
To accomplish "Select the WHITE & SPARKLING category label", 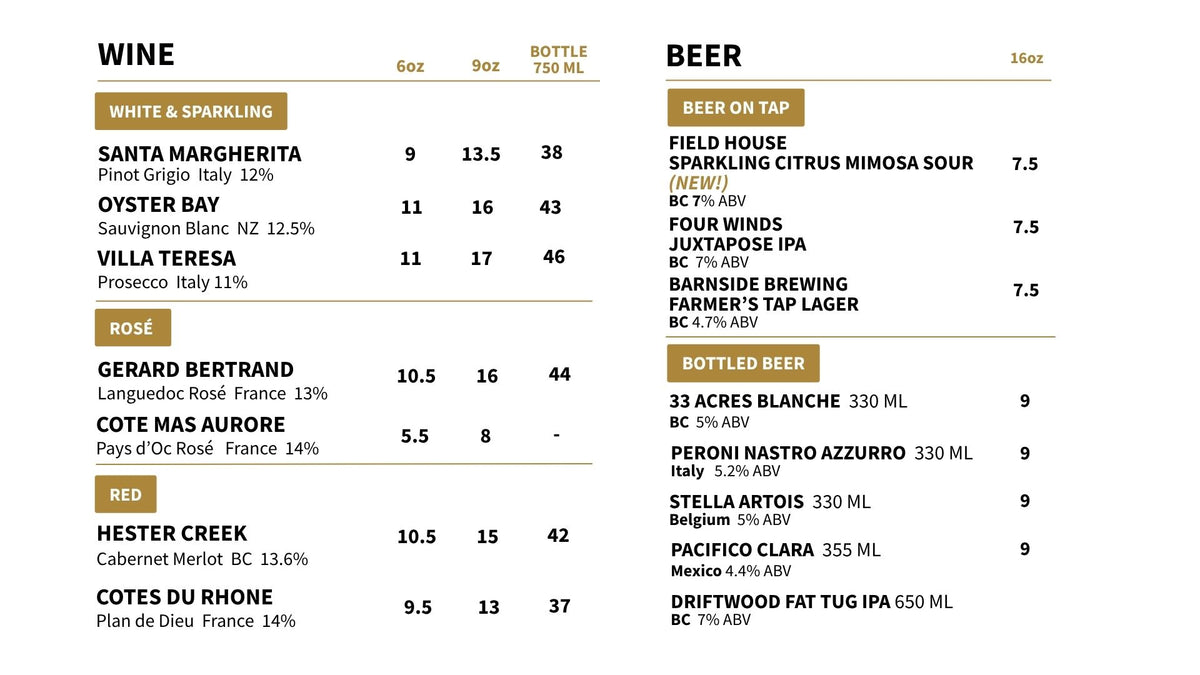I will [x=191, y=111].
